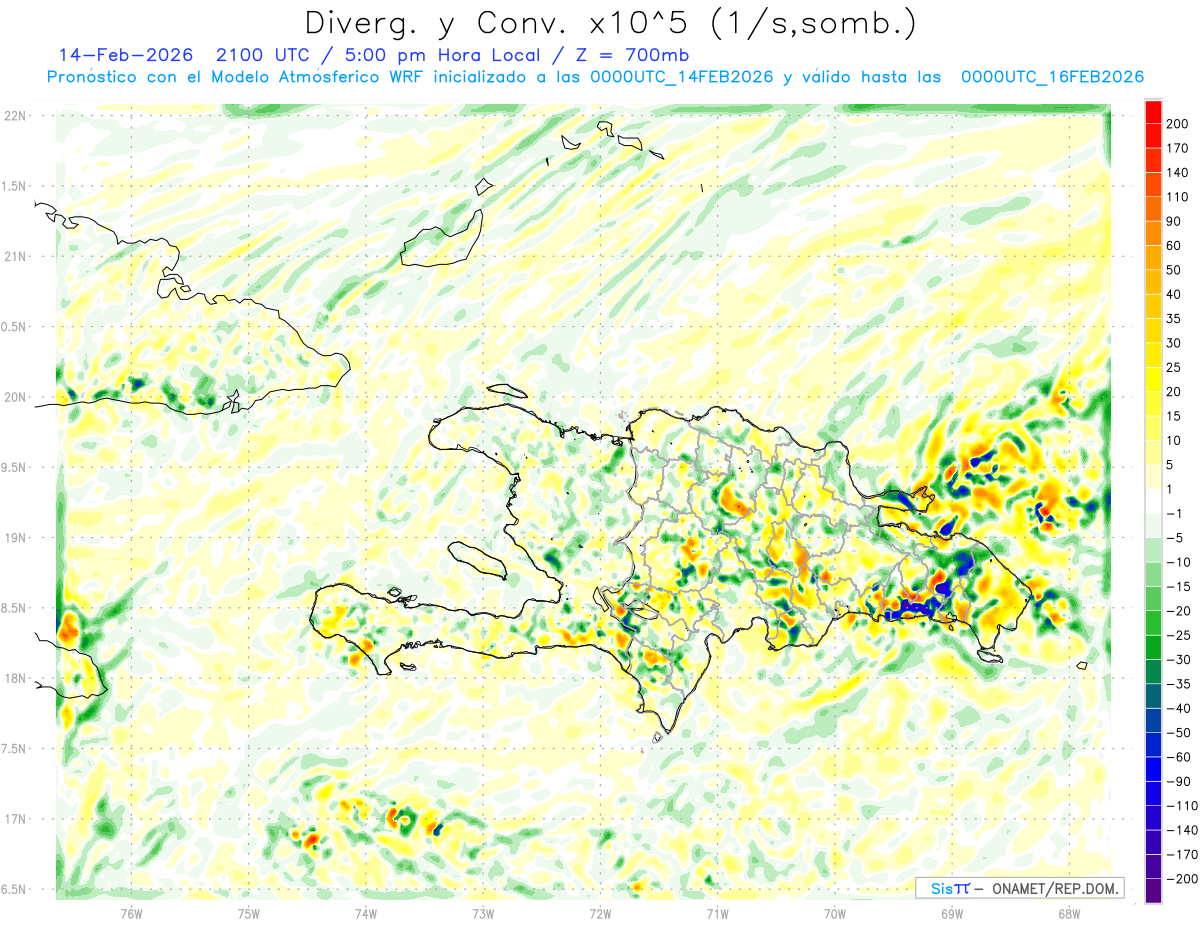Select the '0.5N' latitude axis label
The image size is (1200, 927).
tap(15, 327)
